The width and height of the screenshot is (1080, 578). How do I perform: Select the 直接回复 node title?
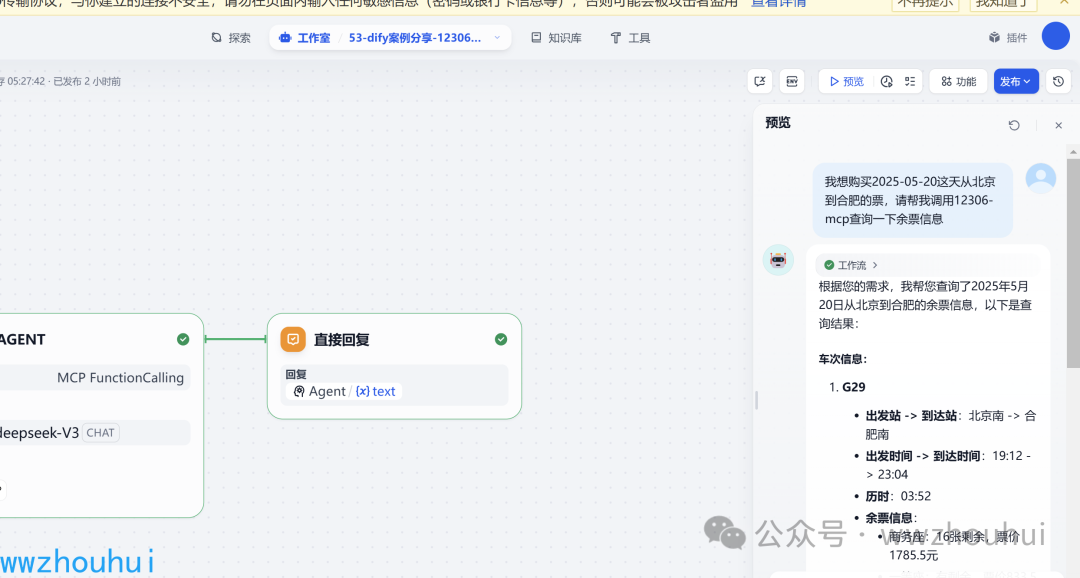click(x=342, y=340)
